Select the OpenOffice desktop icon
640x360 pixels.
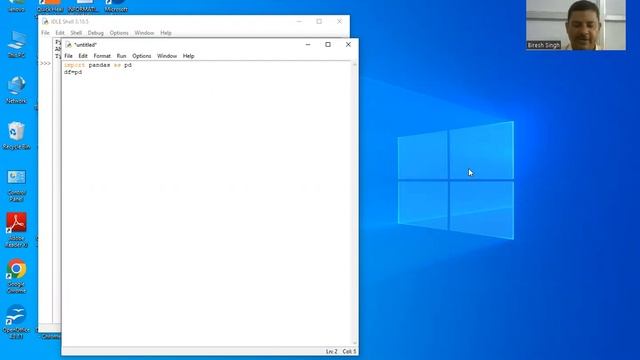[x=16, y=322]
